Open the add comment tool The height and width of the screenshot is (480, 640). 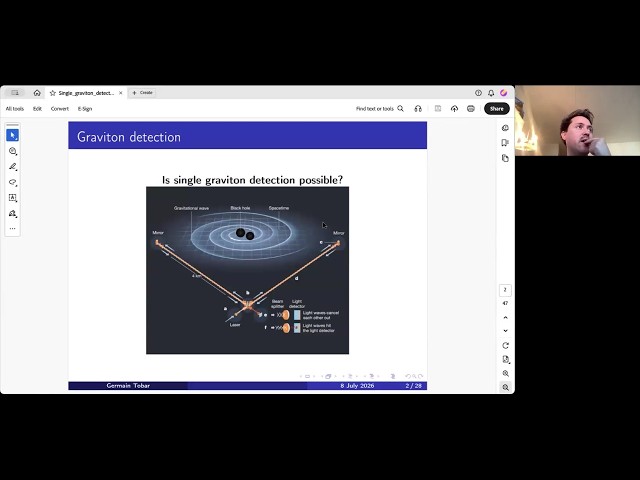tap(12, 151)
